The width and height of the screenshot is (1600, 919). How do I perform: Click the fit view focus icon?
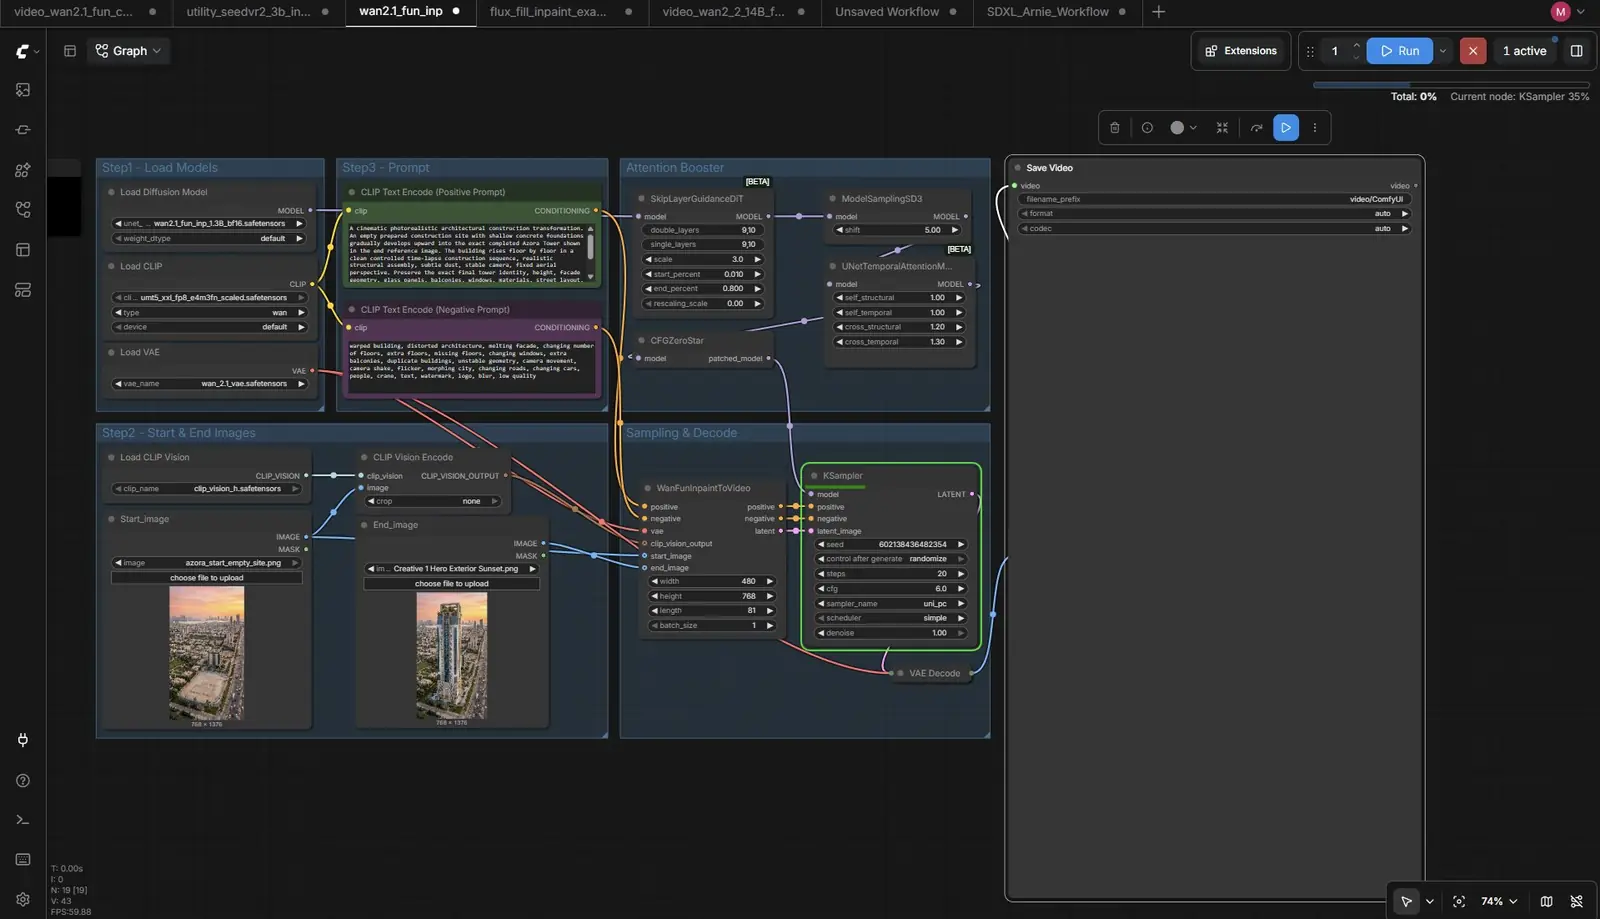click(1459, 901)
